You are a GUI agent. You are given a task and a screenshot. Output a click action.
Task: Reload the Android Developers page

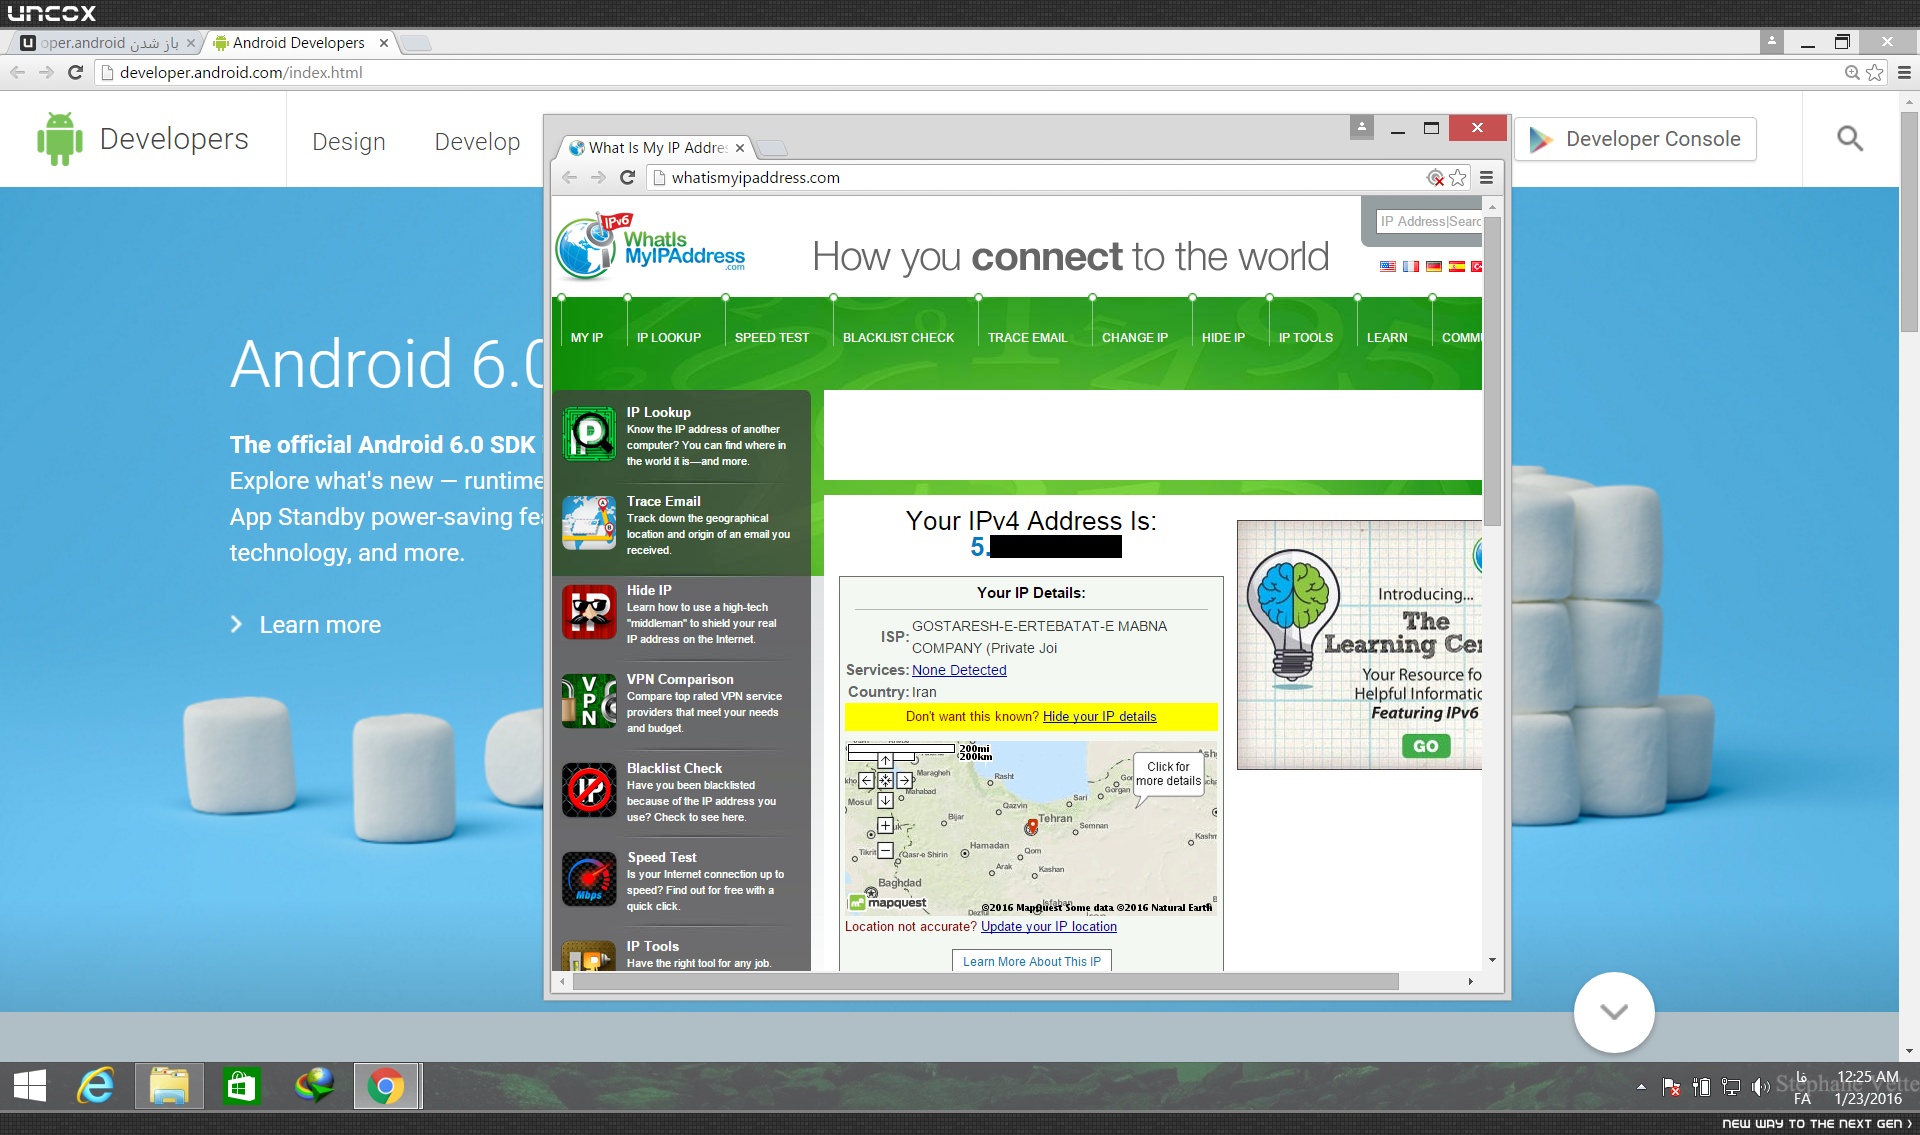point(75,72)
